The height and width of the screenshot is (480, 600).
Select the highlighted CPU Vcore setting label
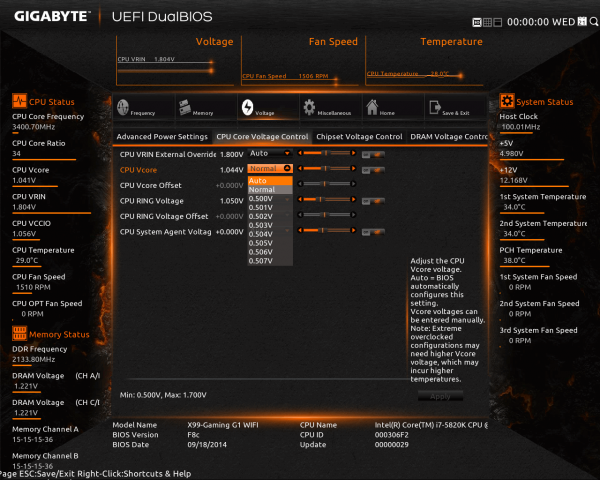point(138,170)
